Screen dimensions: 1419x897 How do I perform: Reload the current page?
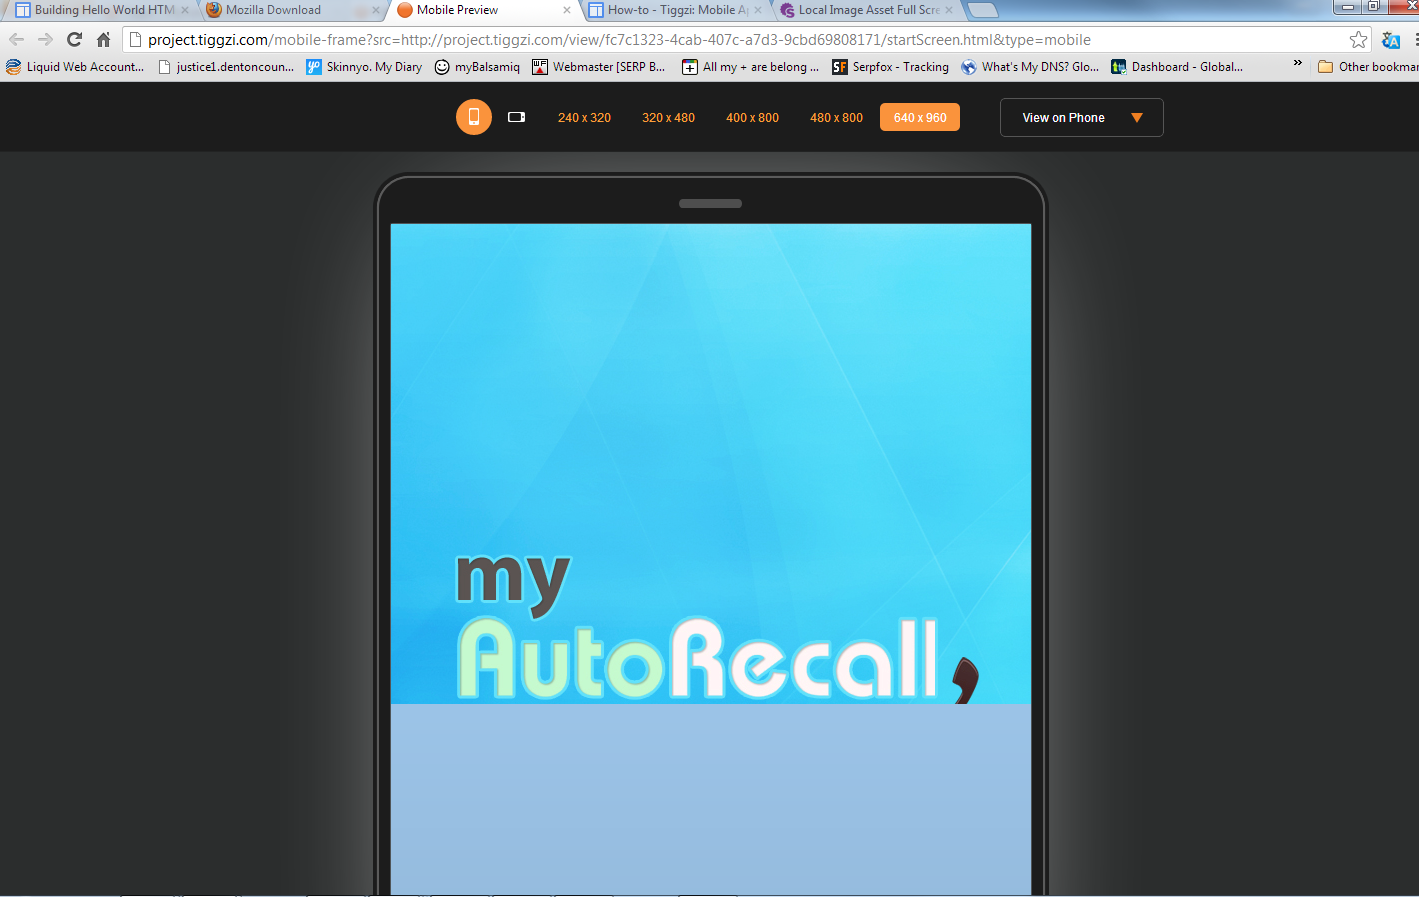[74, 40]
